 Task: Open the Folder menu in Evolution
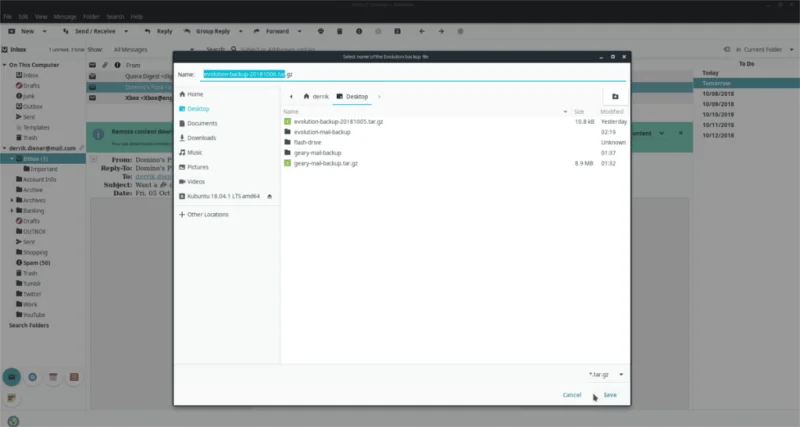91,16
